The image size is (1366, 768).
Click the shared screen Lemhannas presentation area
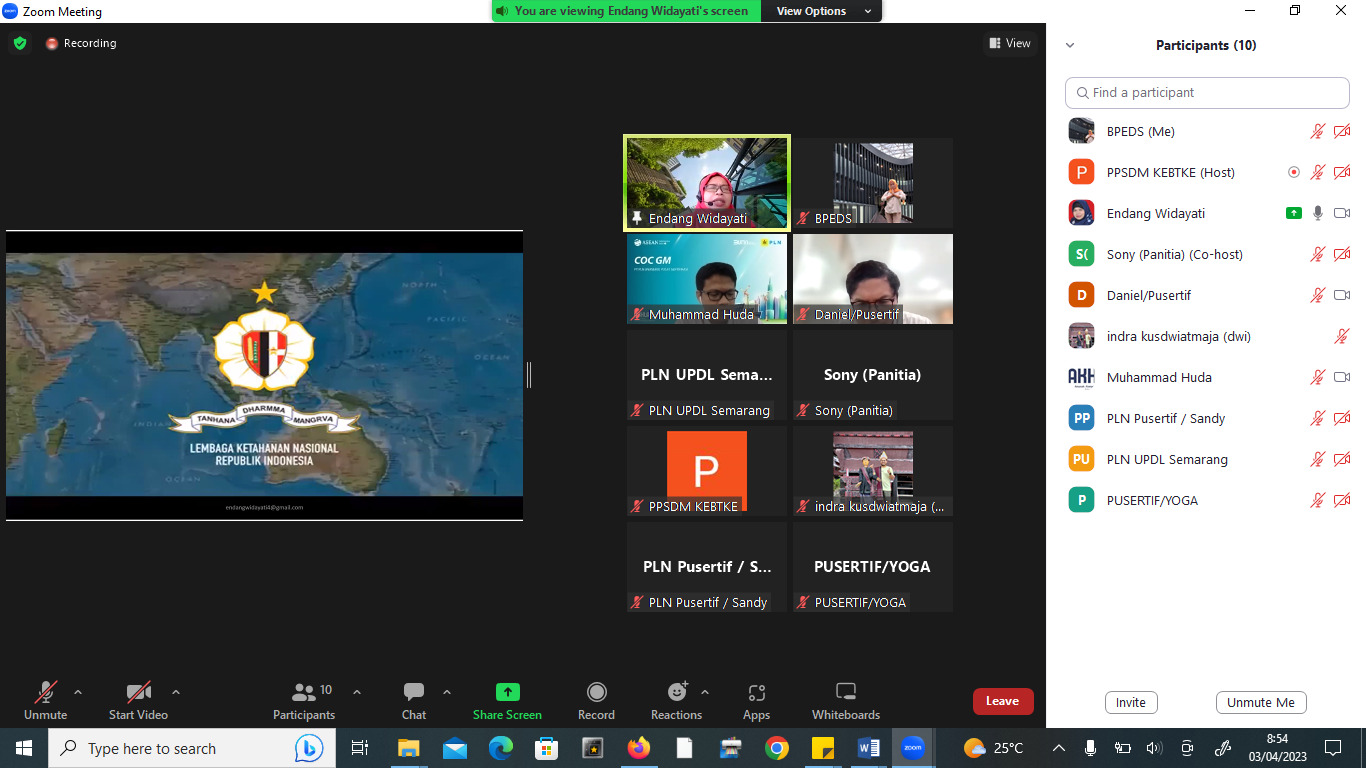(264, 375)
